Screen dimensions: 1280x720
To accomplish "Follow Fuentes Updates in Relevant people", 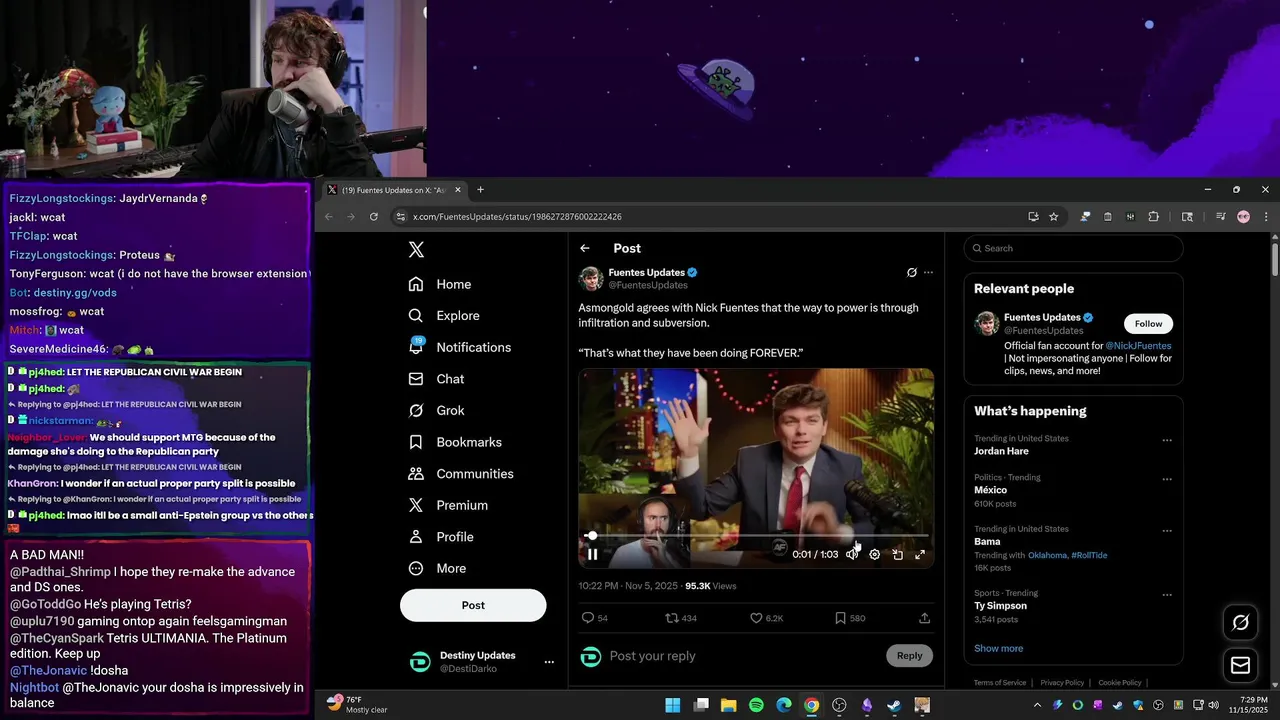I will pos(1148,323).
